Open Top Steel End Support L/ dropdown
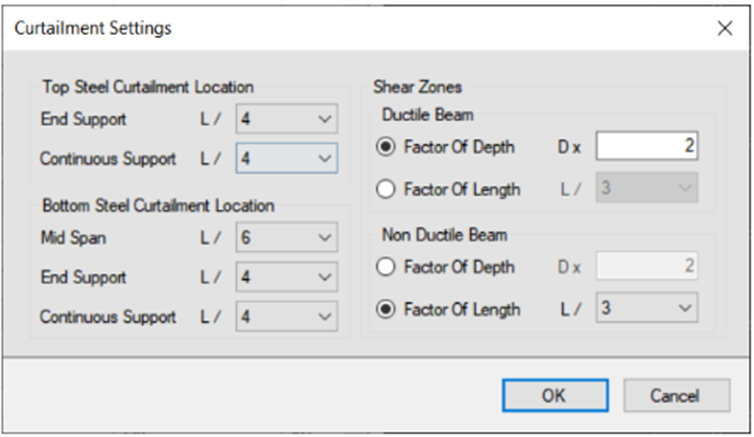The image size is (754, 437). click(287, 118)
